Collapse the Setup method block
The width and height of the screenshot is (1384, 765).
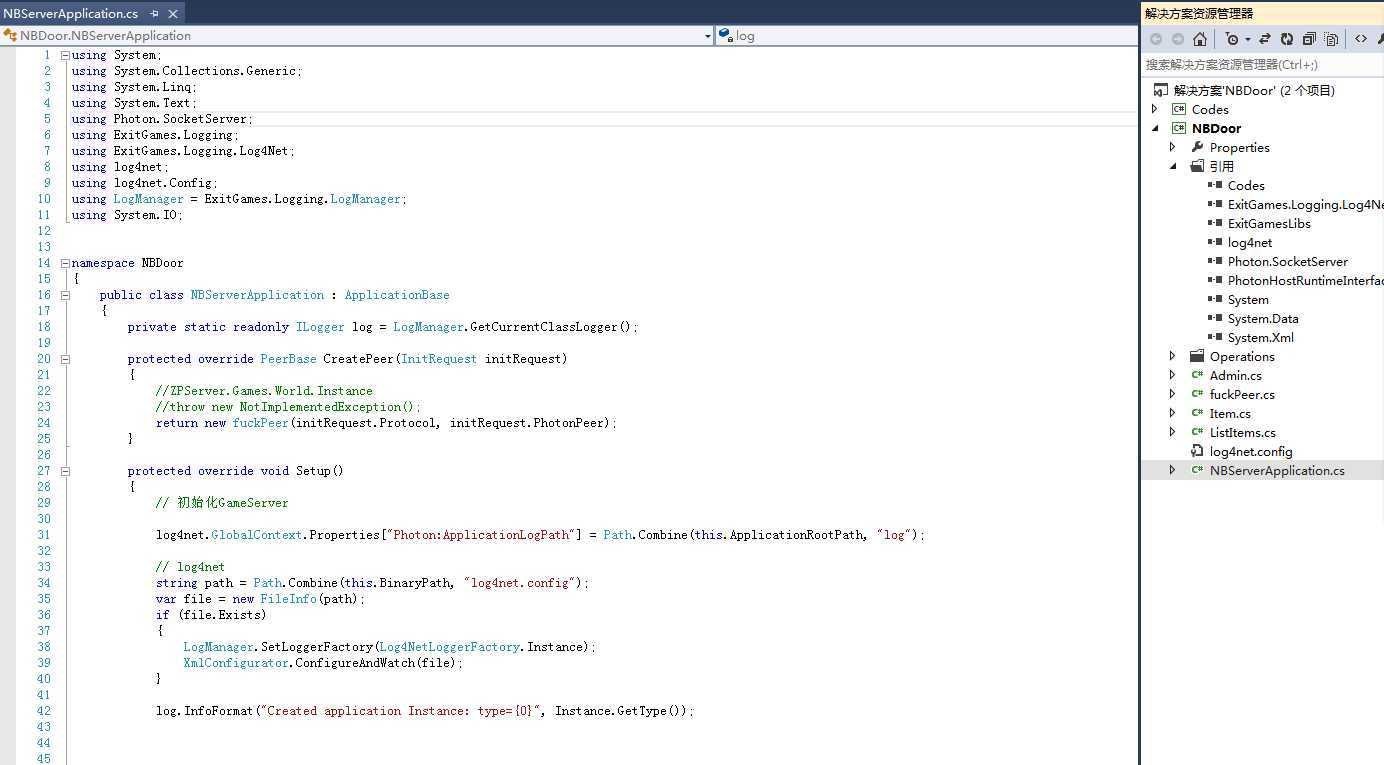tap(65, 471)
